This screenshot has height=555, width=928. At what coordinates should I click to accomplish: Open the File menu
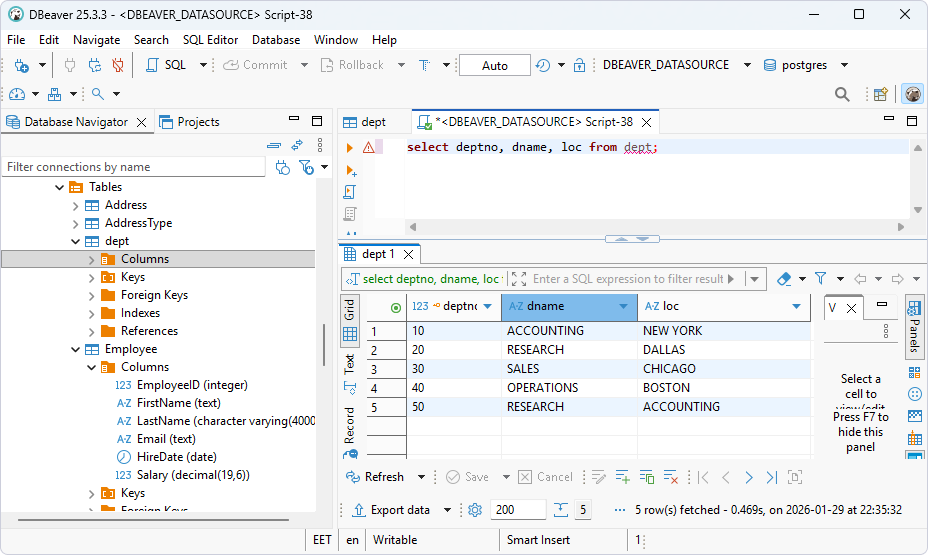pyautogui.click(x=16, y=40)
